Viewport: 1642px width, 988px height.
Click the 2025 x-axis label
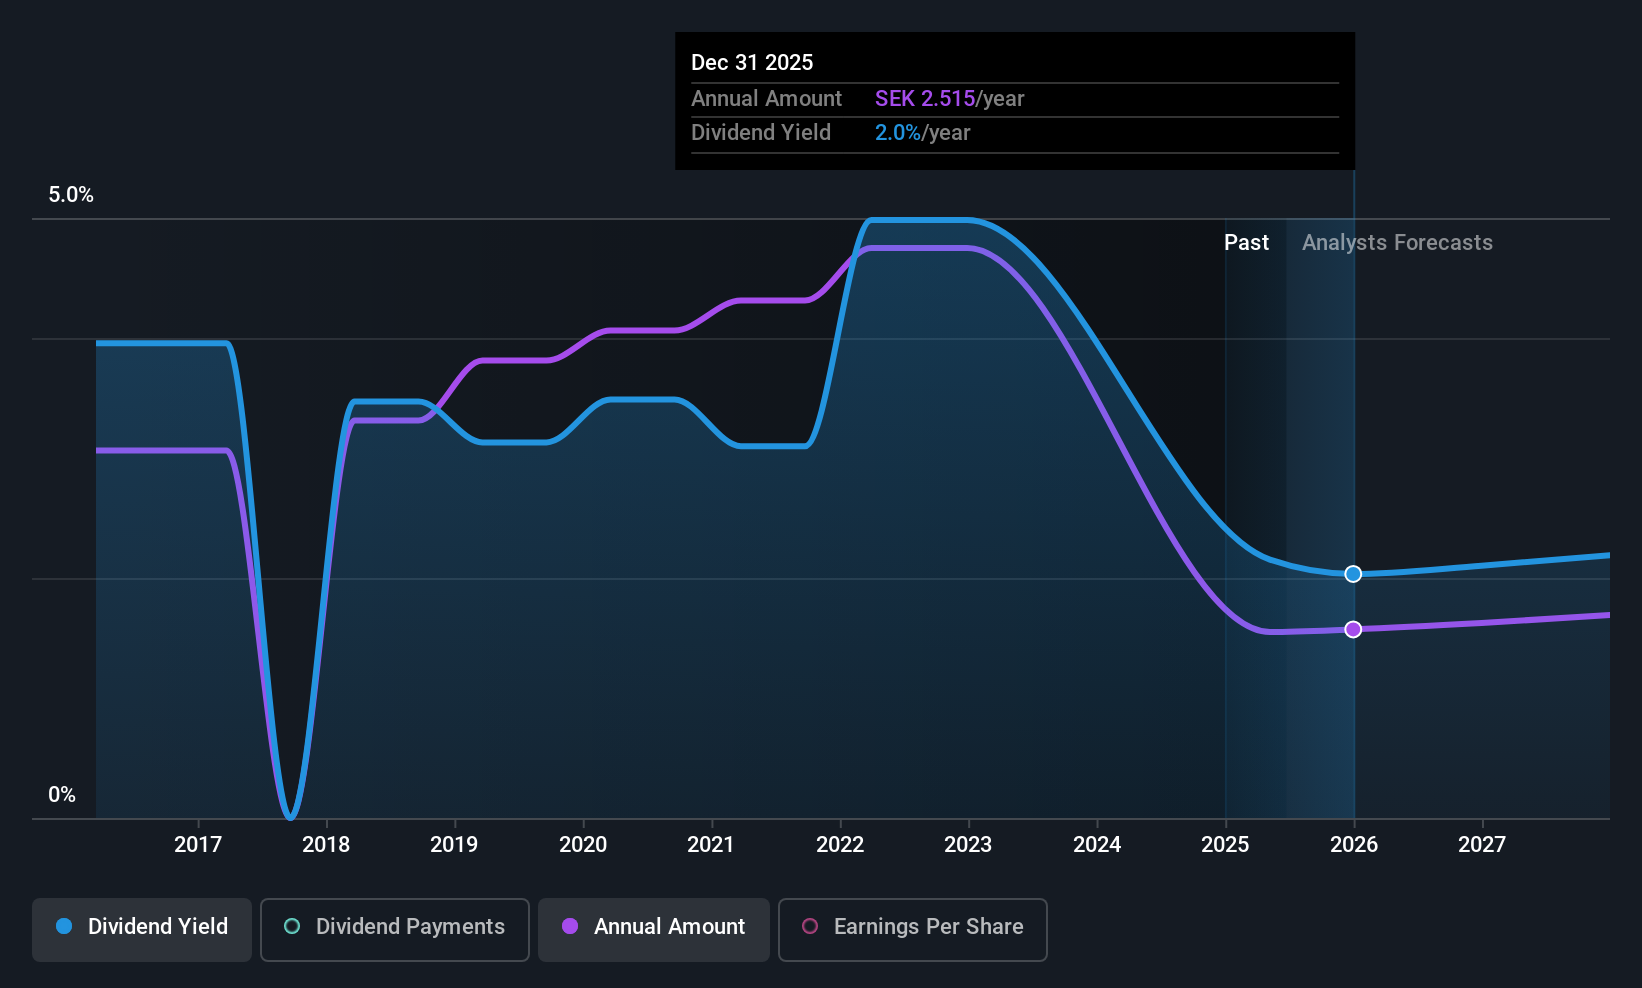(x=1225, y=845)
